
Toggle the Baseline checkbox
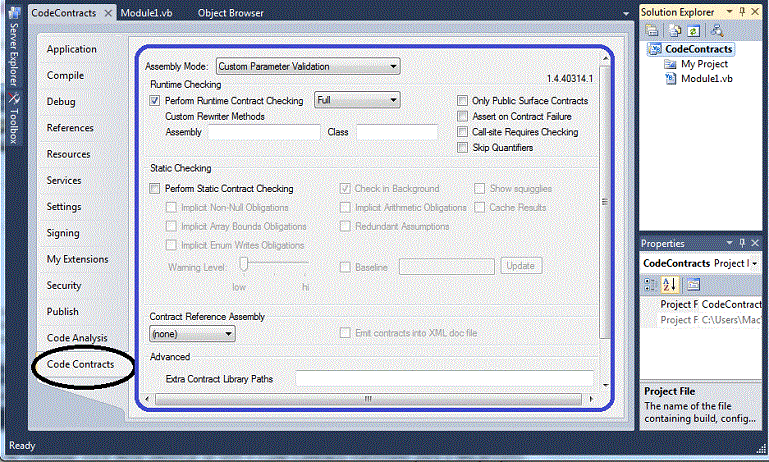coord(345,267)
